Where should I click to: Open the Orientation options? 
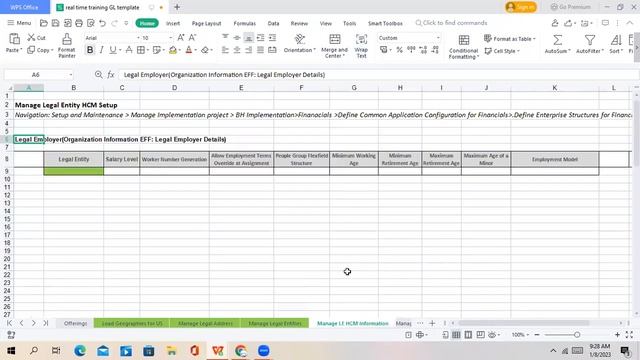[x=300, y=43]
